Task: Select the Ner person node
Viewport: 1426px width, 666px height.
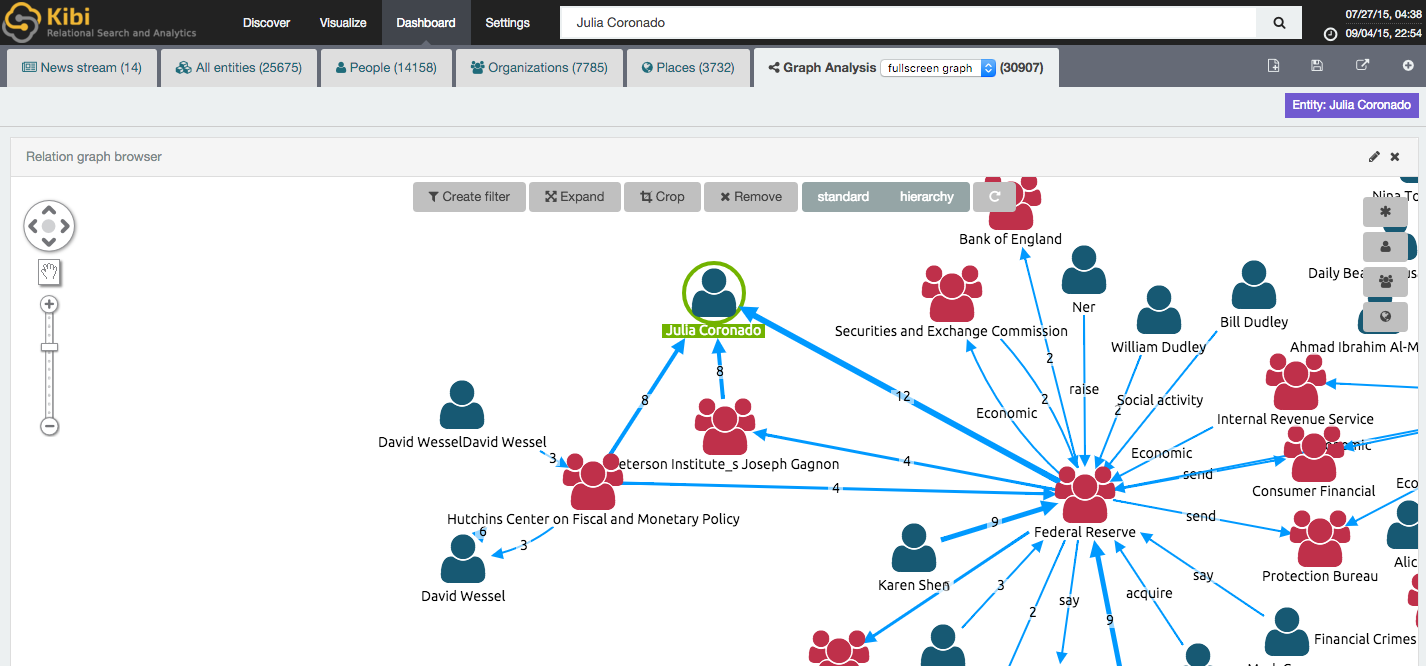Action: pos(1084,270)
